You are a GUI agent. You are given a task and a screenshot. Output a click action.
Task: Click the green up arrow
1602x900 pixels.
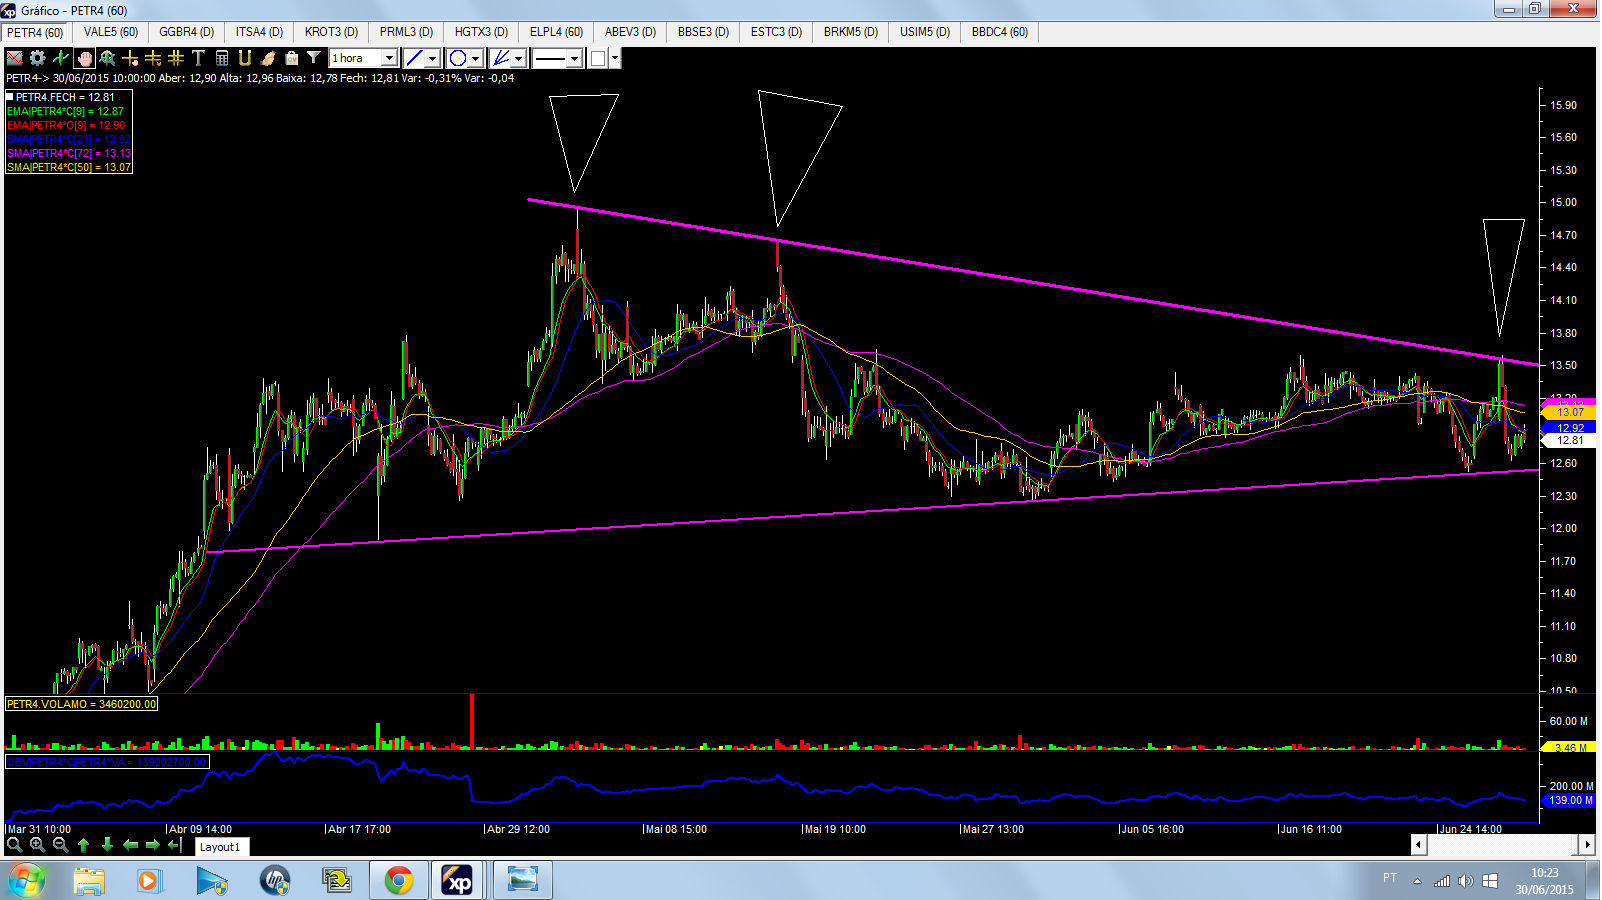pyautogui.click(x=84, y=845)
